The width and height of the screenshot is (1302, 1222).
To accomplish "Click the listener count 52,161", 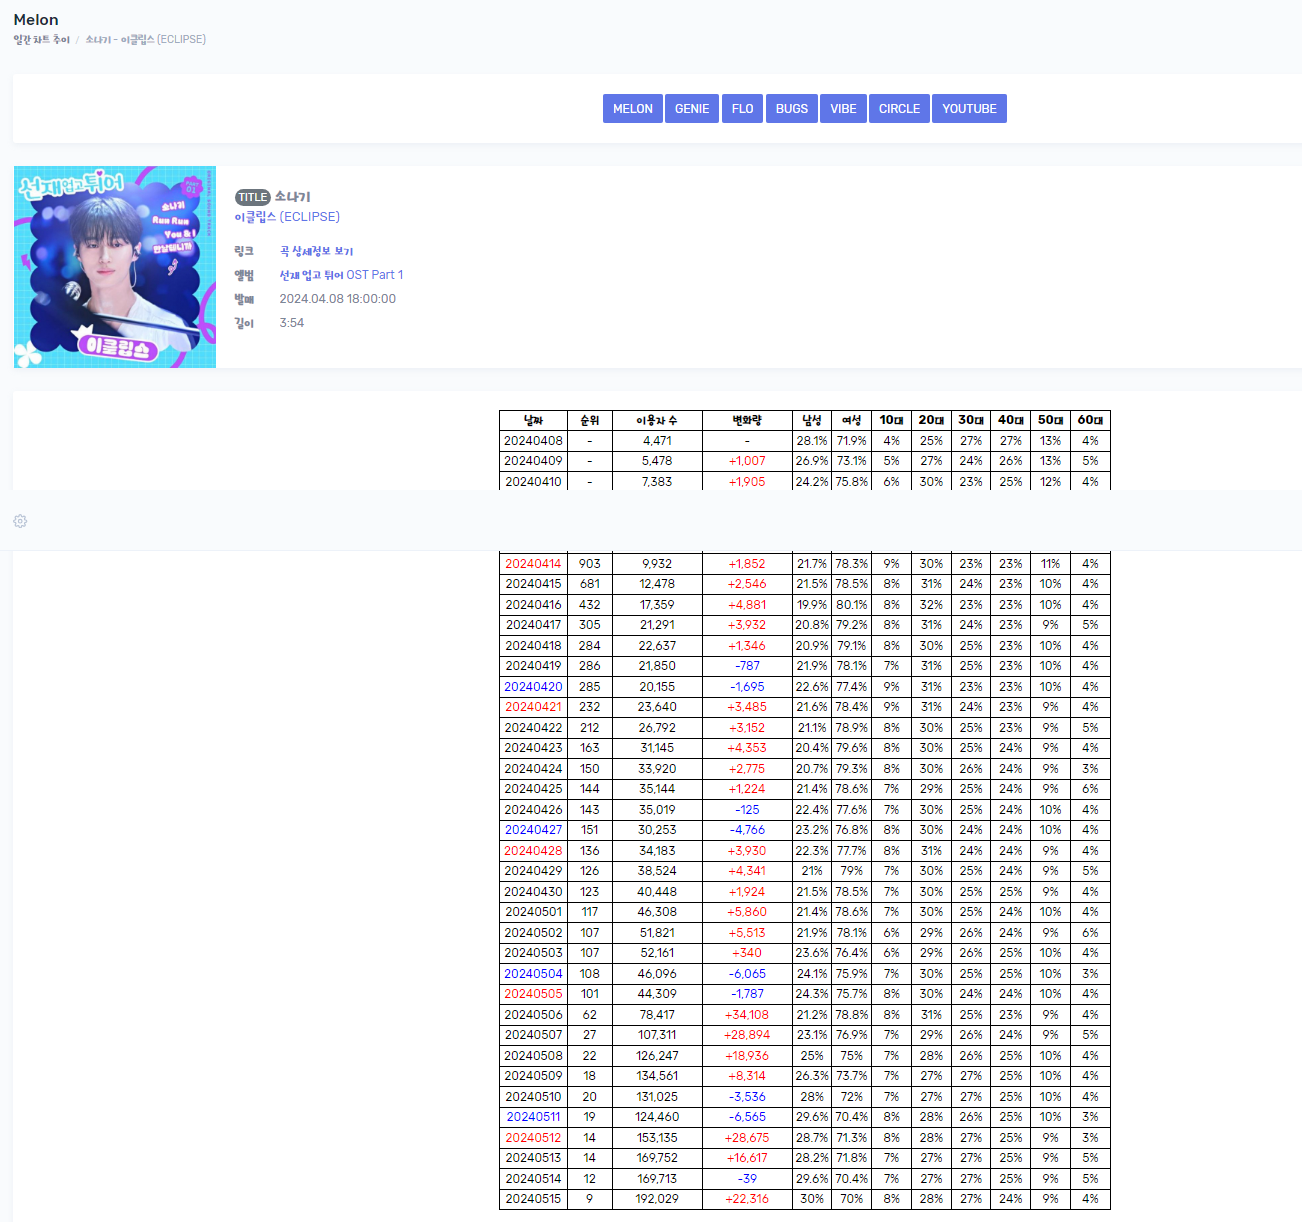I will 657,953.
